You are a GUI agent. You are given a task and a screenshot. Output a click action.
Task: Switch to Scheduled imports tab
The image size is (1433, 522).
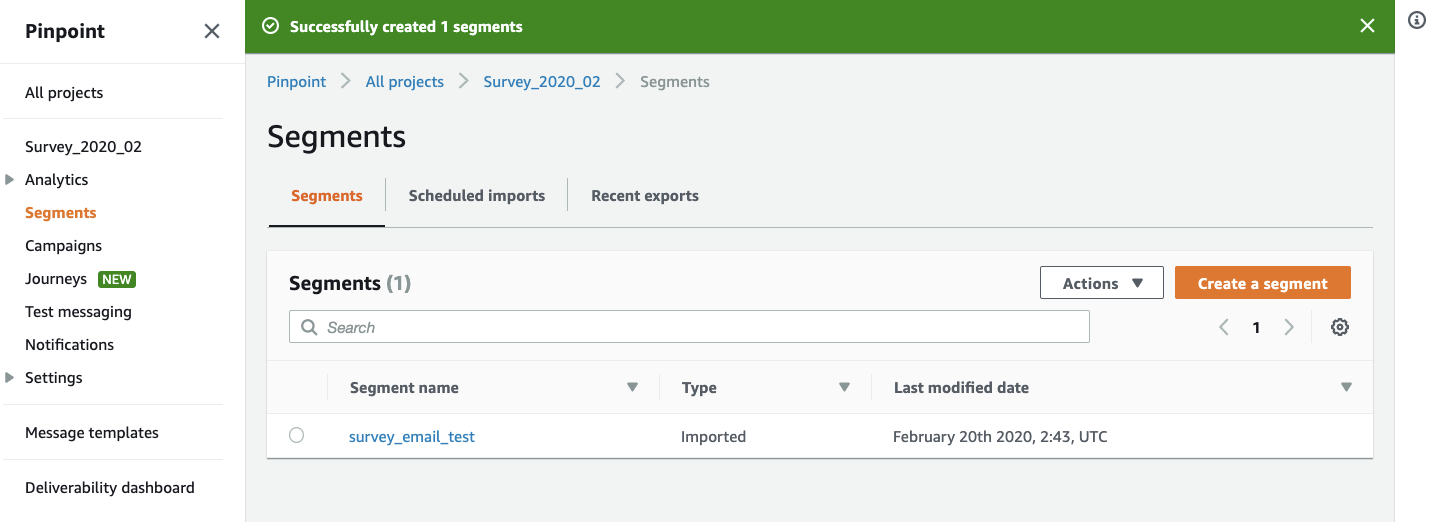pyautogui.click(x=477, y=196)
